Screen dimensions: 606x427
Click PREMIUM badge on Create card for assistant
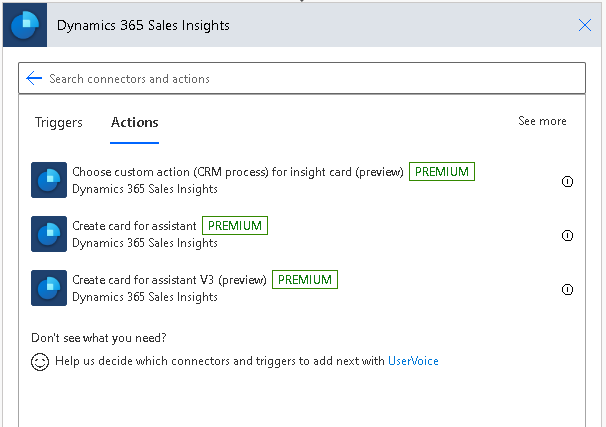235,226
